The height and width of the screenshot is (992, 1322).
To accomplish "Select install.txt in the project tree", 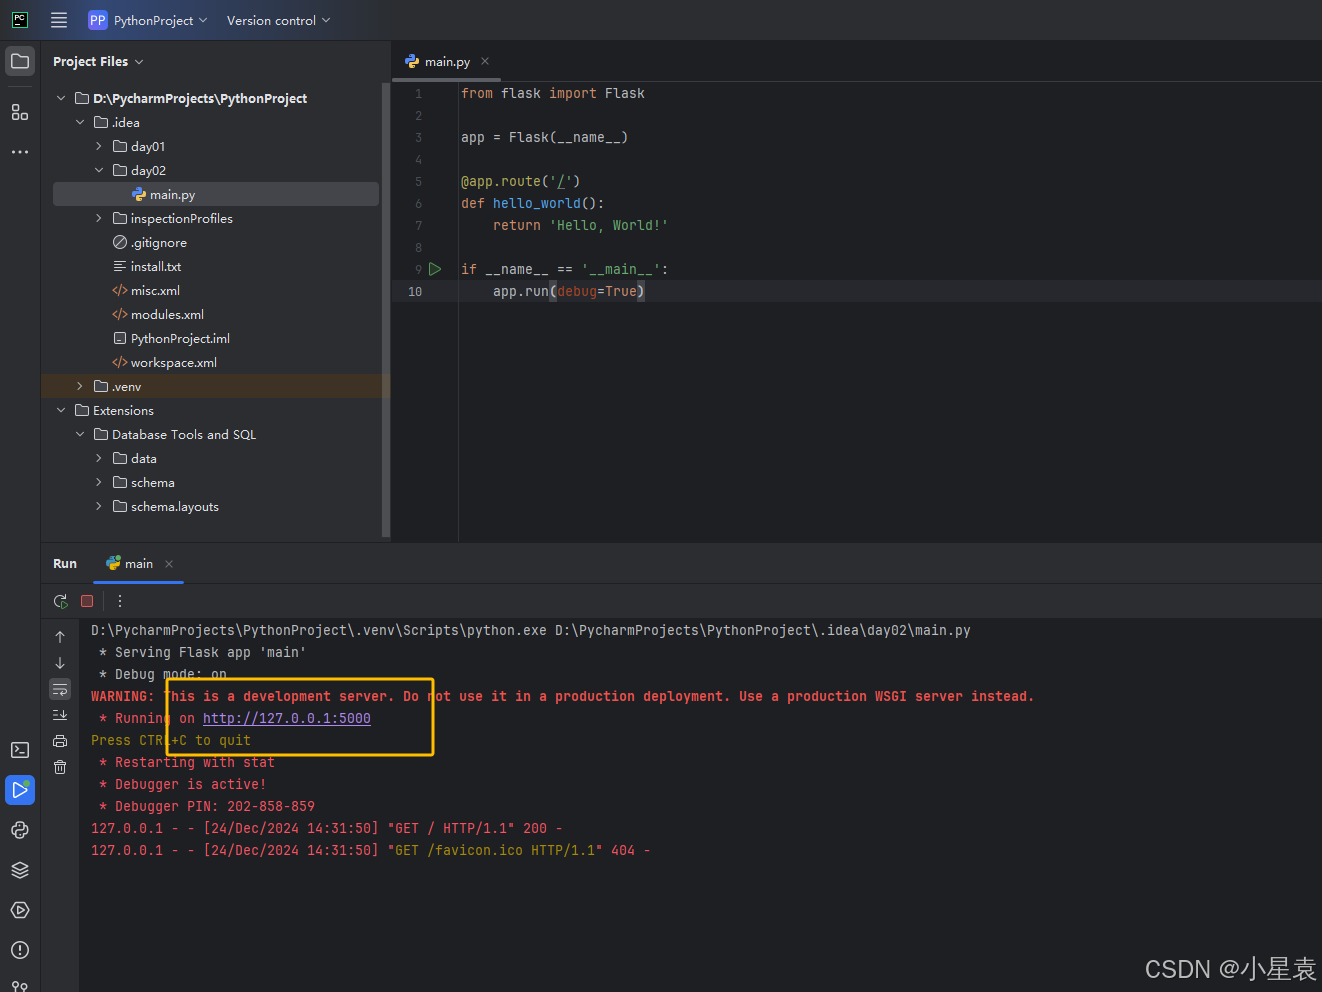I will pos(155,267).
